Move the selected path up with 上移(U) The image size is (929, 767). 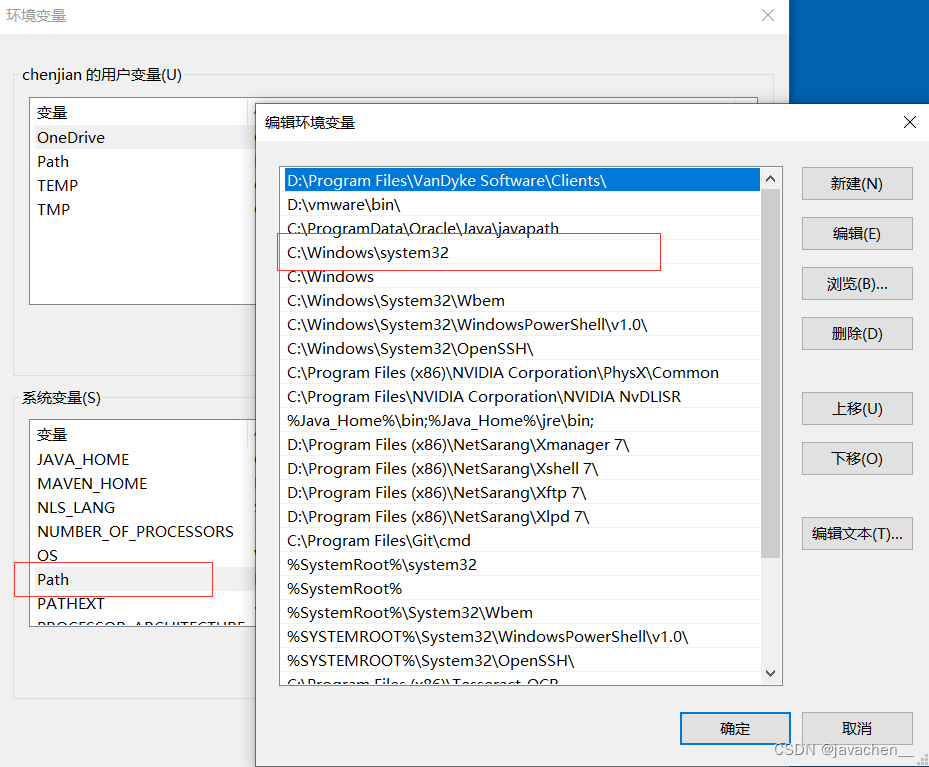[x=855, y=408]
